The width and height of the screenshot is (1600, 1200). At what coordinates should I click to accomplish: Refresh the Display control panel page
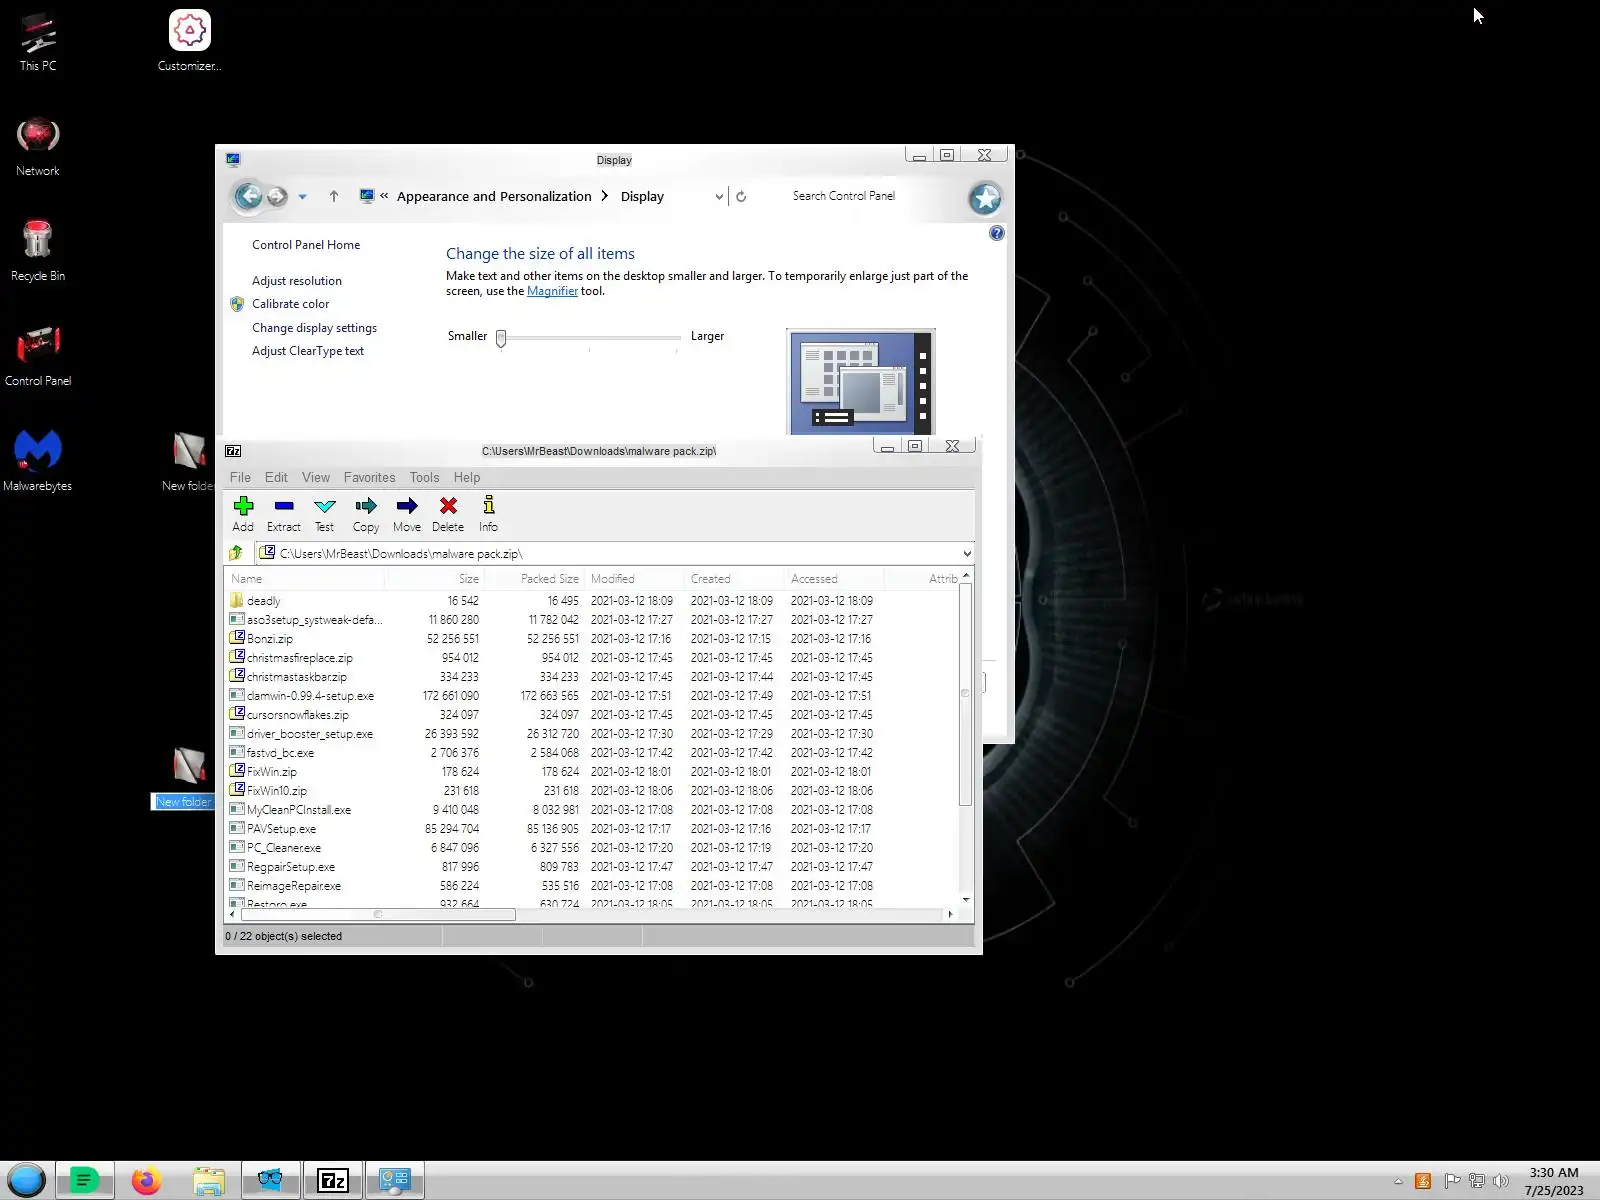pyautogui.click(x=741, y=196)
